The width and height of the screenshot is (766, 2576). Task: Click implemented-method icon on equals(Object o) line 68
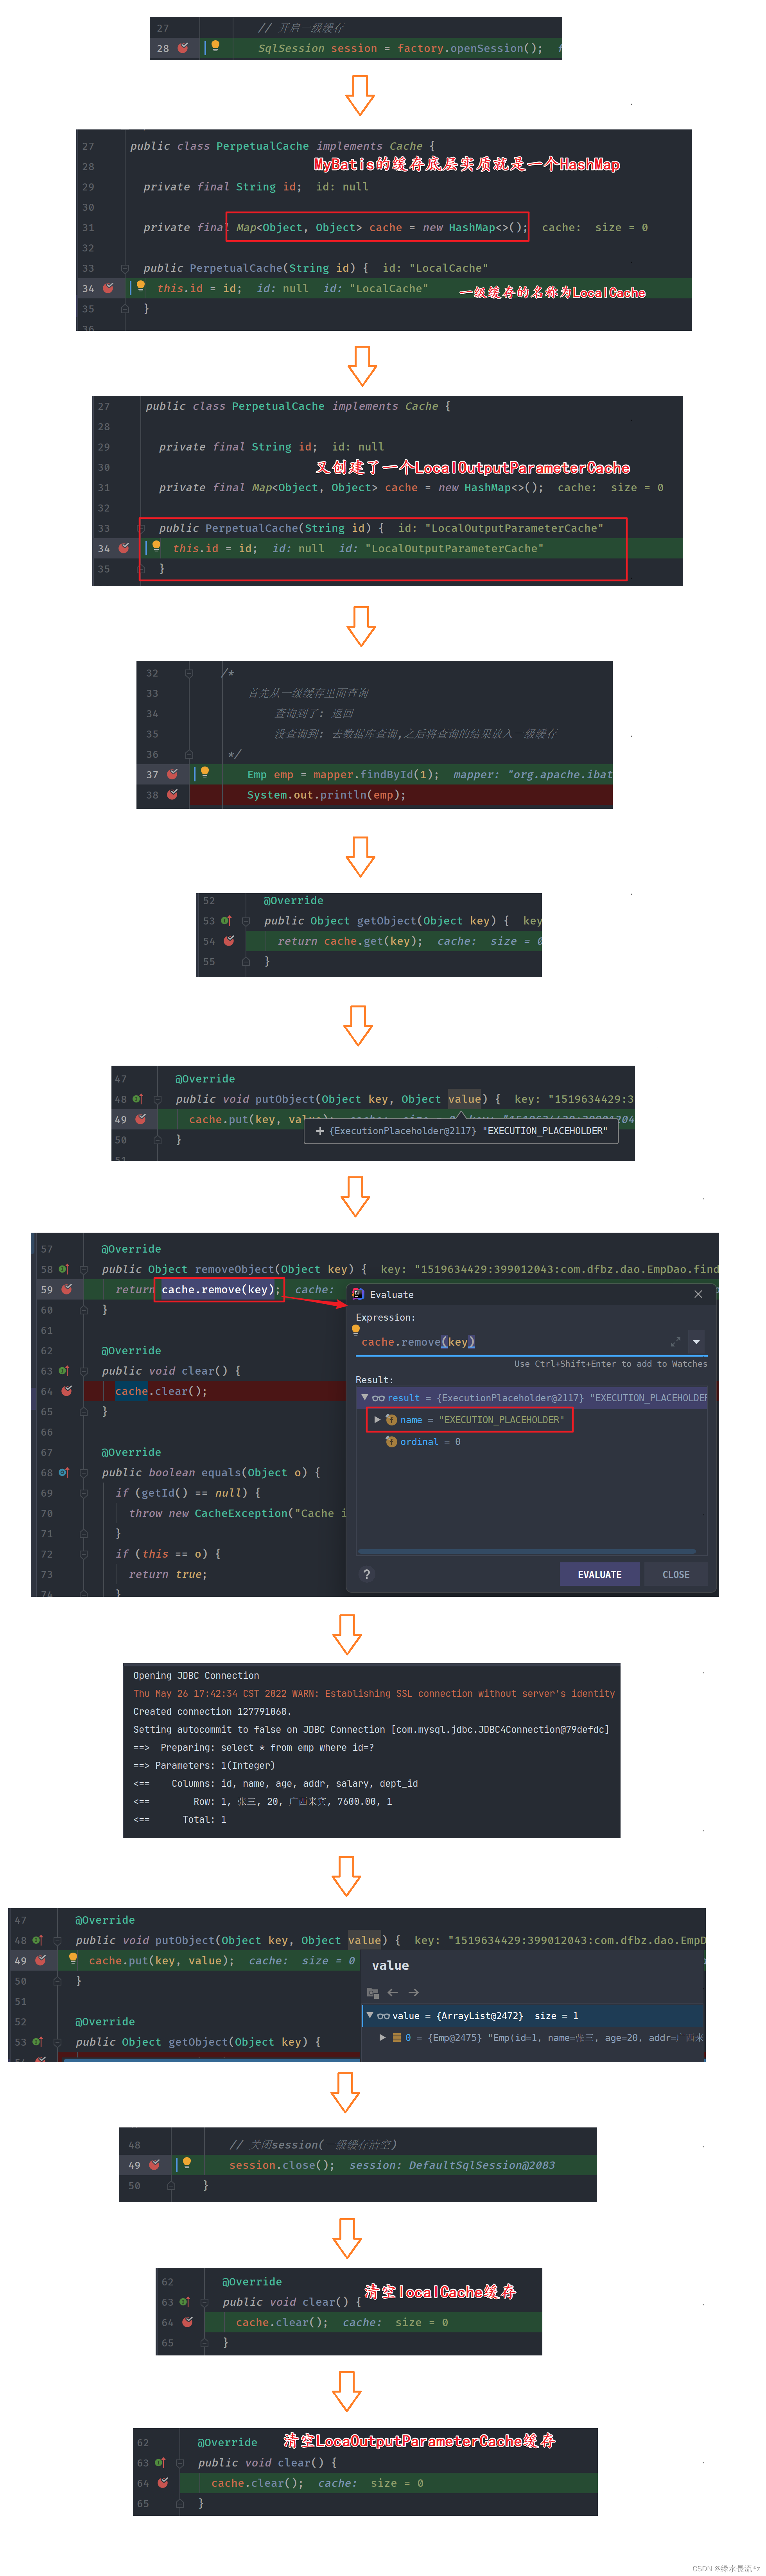64,1472
